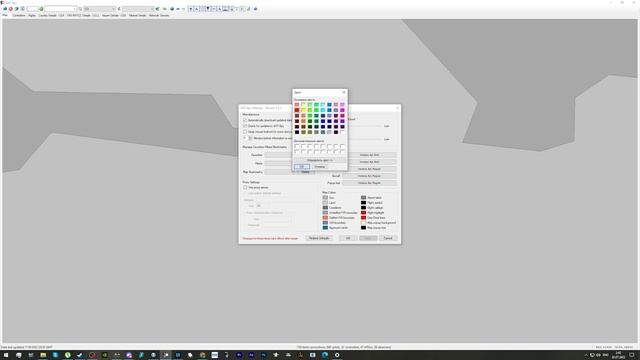Screen dimensions: 640x360
Task: Toggle Automatically download updated data checkbox
Action: pos(245,120)
